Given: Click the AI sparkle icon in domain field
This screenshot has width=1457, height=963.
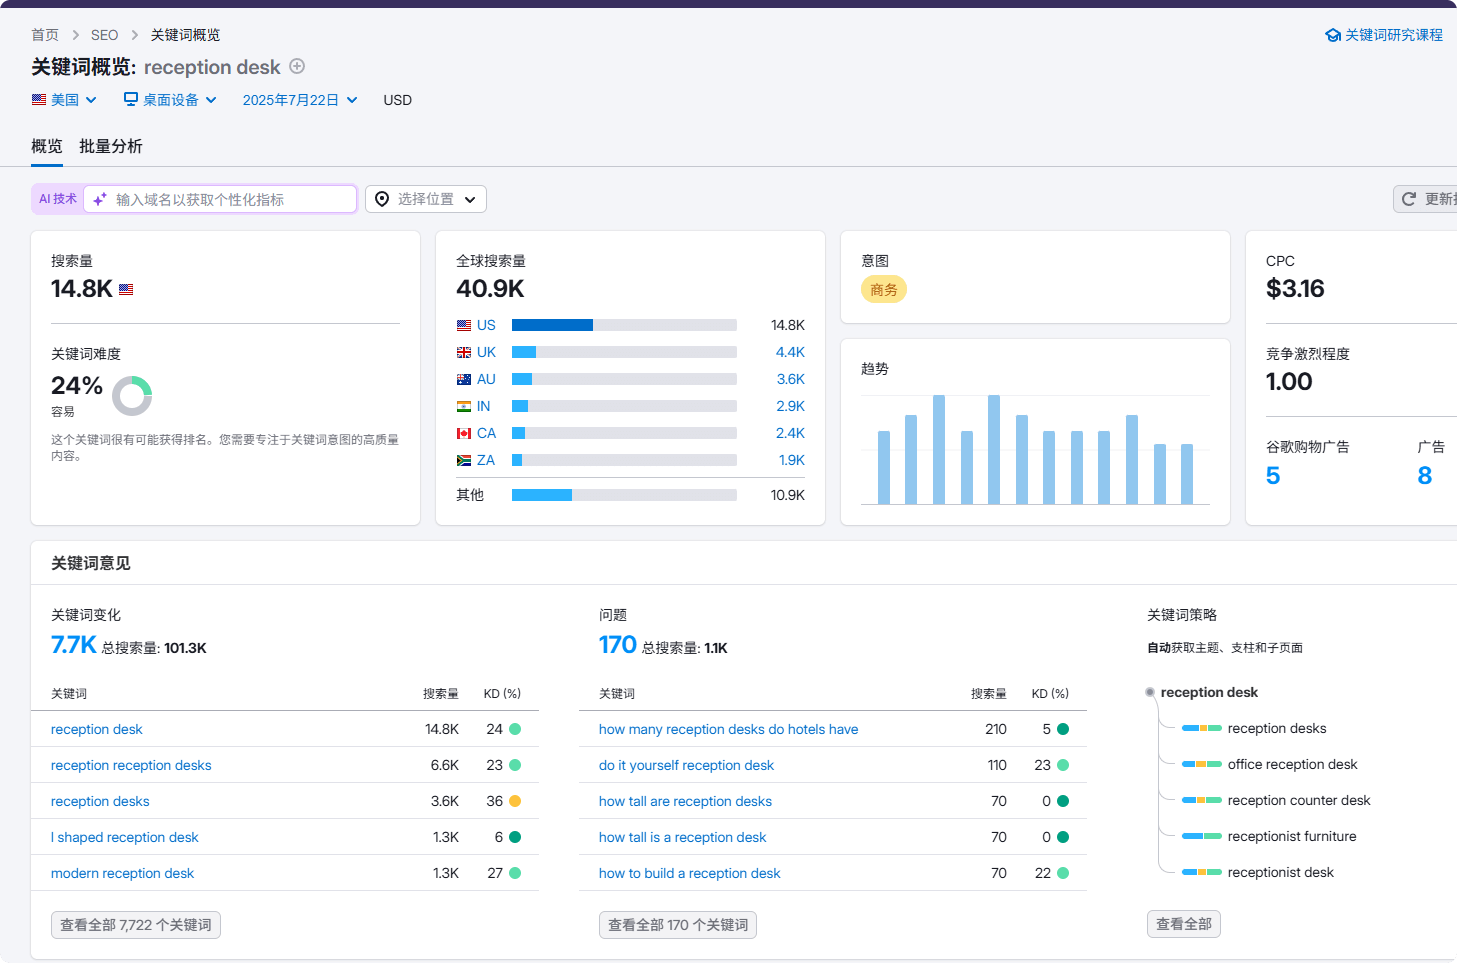Looking at the screenshot, I should [100, 200].
